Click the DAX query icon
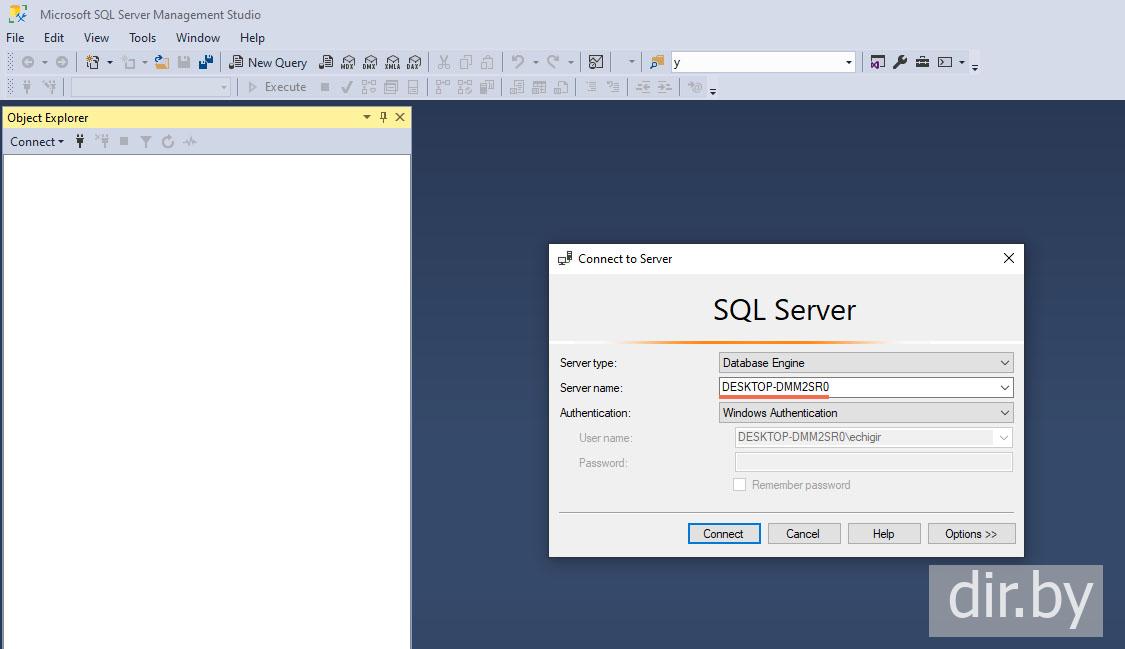The width and height of the screenshot is (1125, 649). point(414,62)
